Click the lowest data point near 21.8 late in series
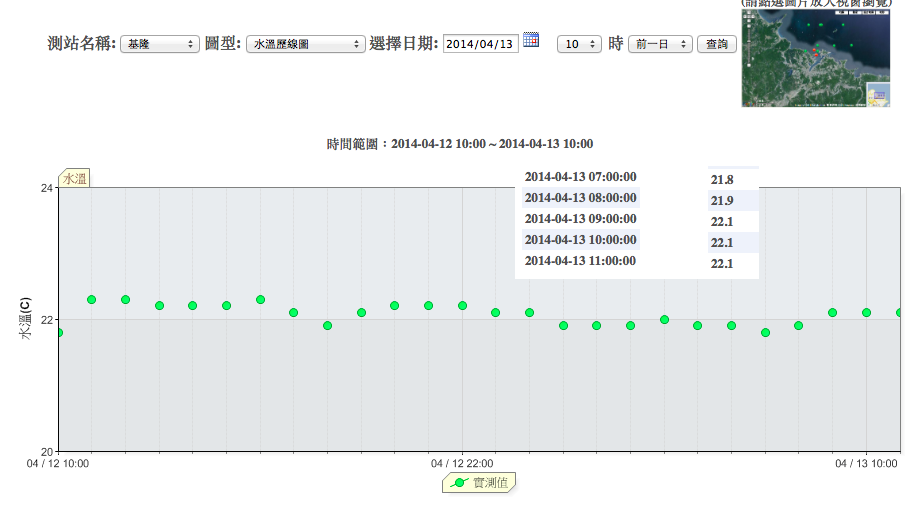The height and width of the screenshot is (510, 917). pos(766,333)
